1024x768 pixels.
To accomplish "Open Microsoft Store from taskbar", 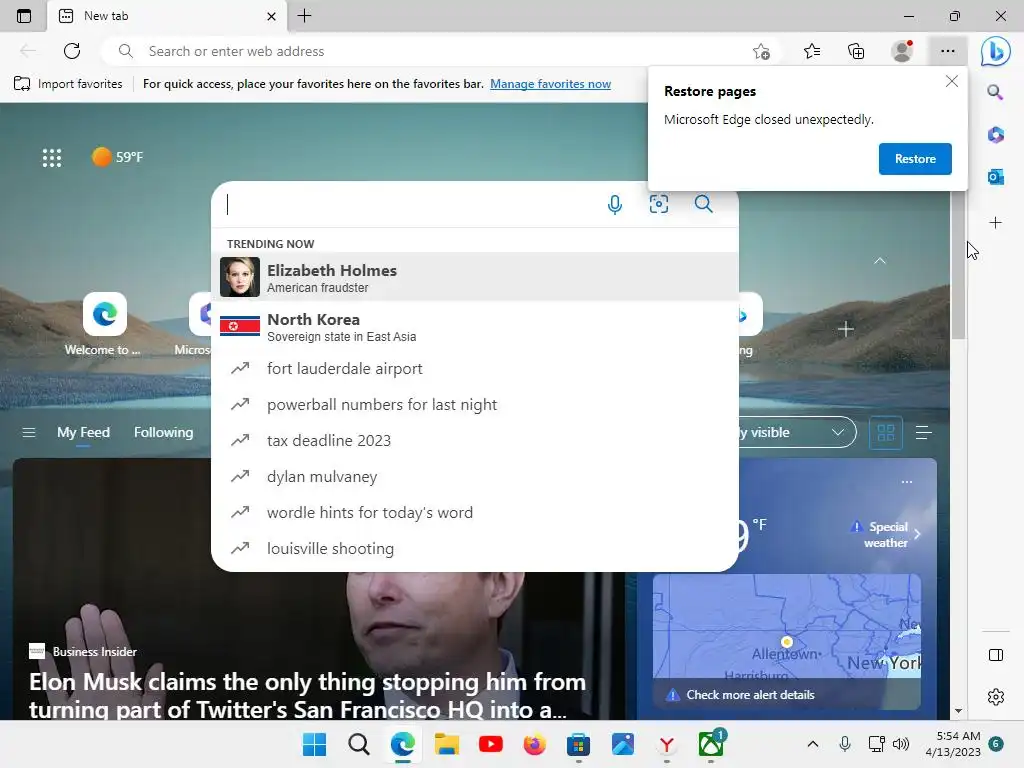I will (x=578, y=744).
